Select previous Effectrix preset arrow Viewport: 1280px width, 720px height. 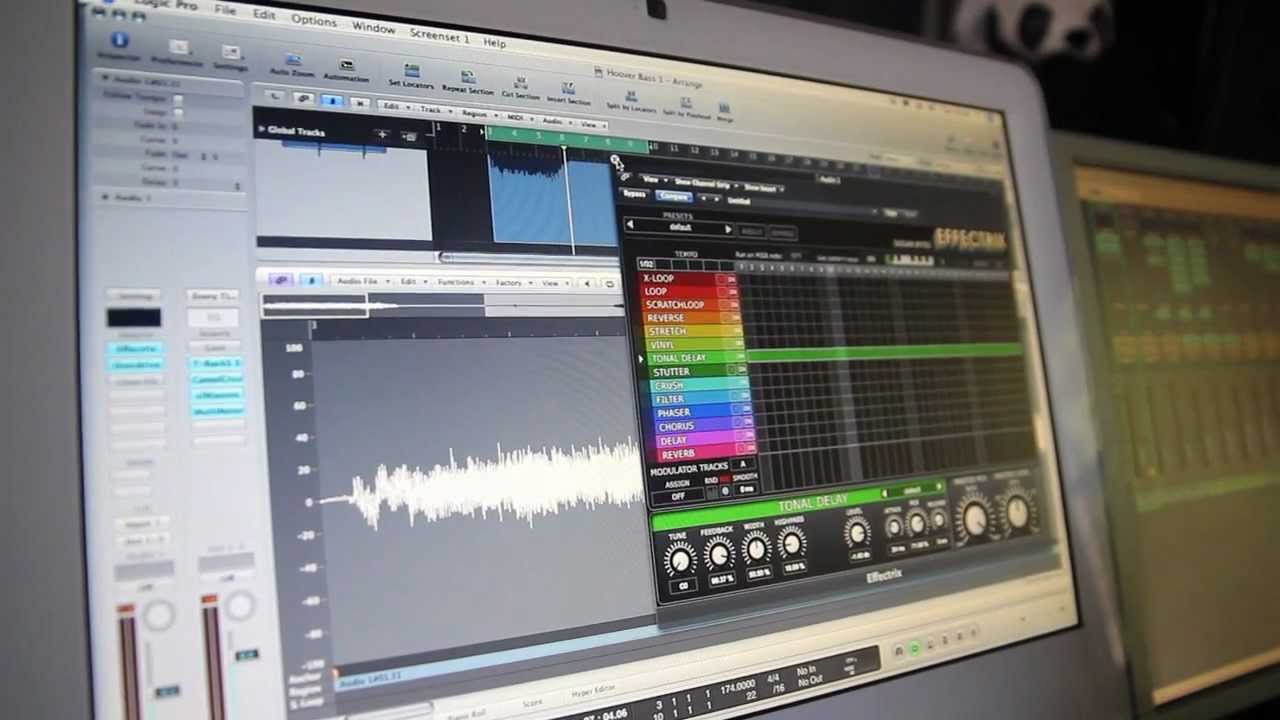[630, 224]
